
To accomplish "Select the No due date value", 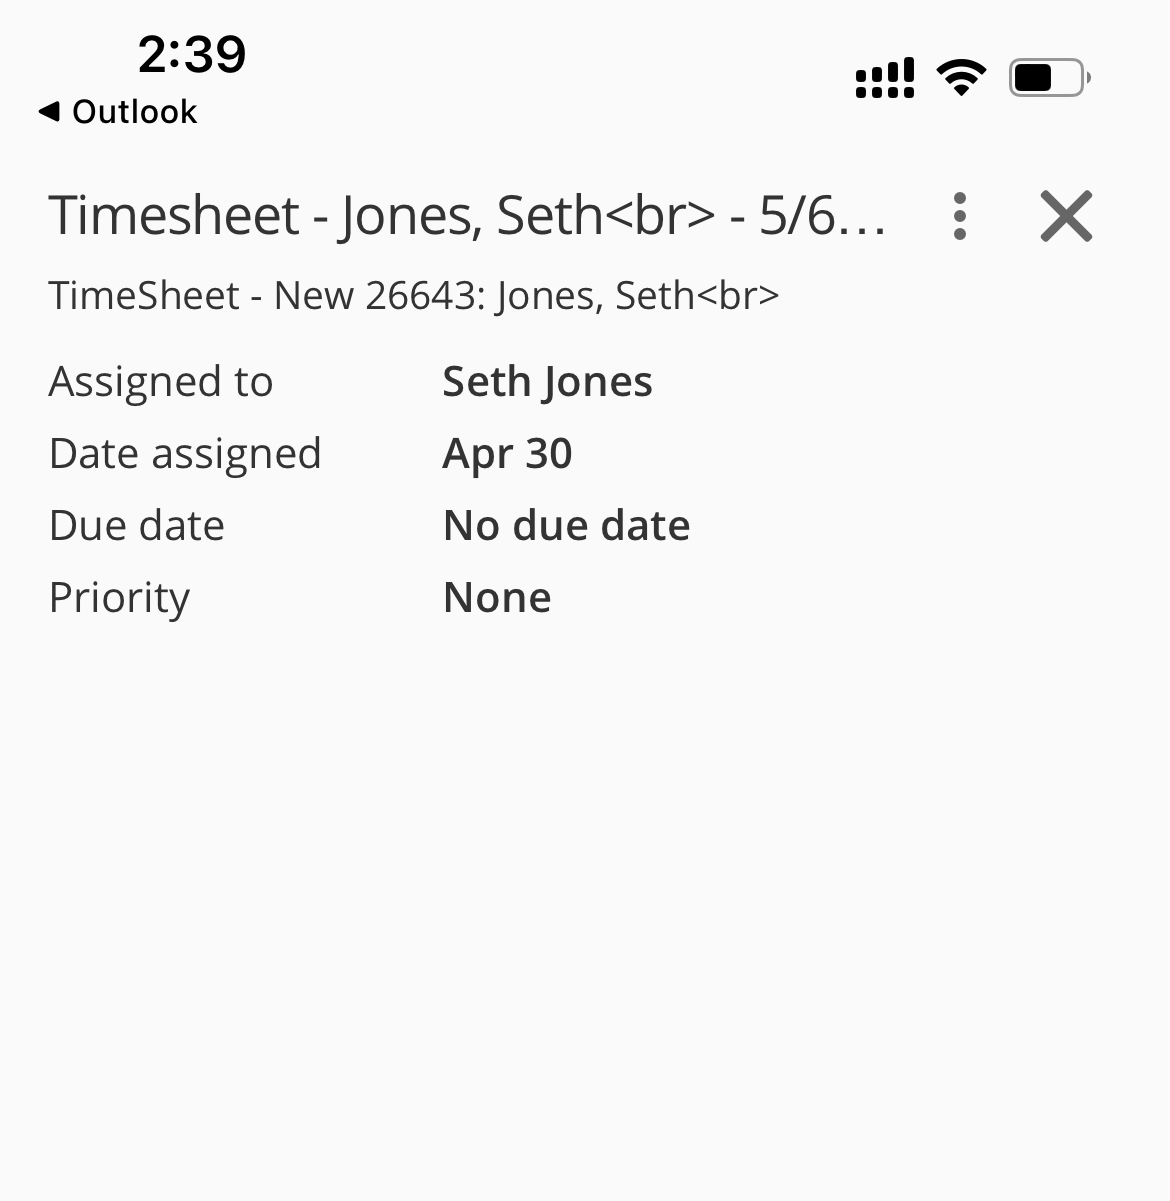I will coord(566,526).
